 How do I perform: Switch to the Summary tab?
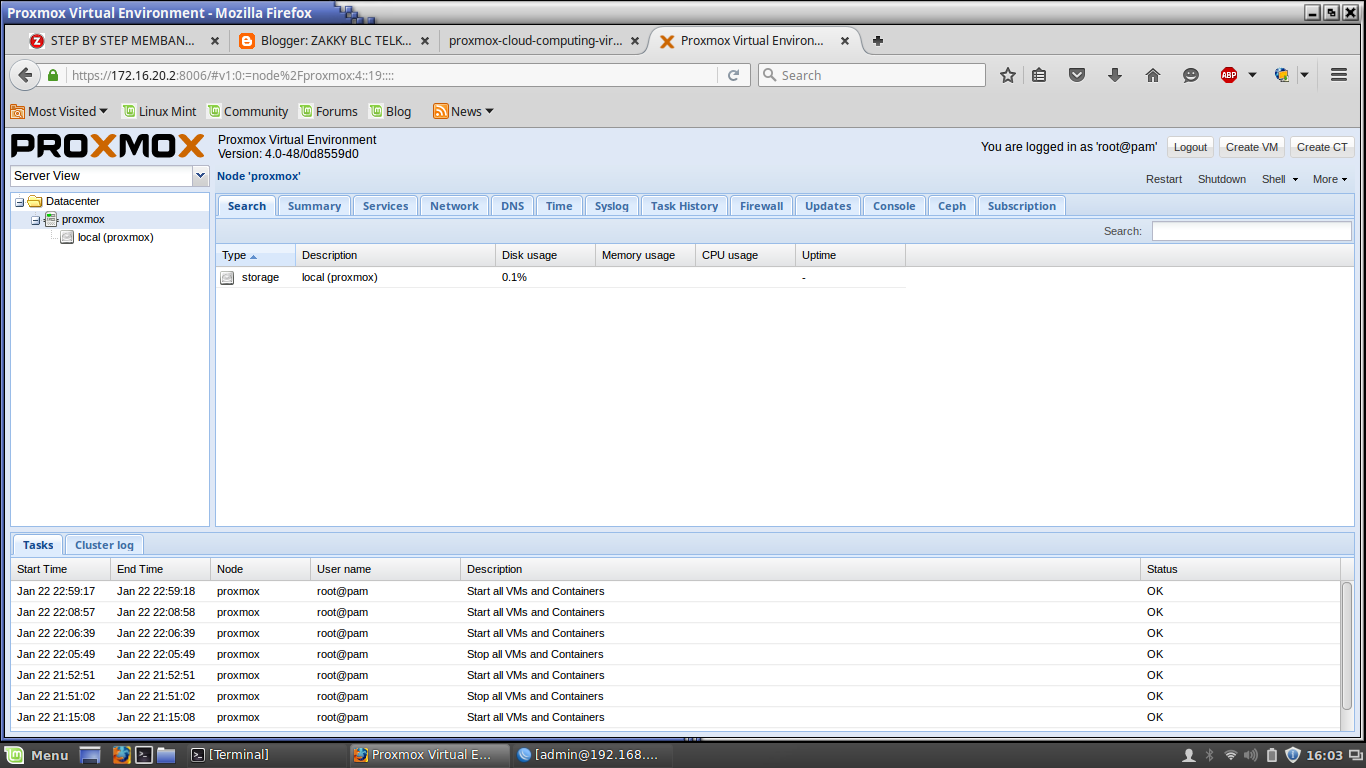click(314, 206)
